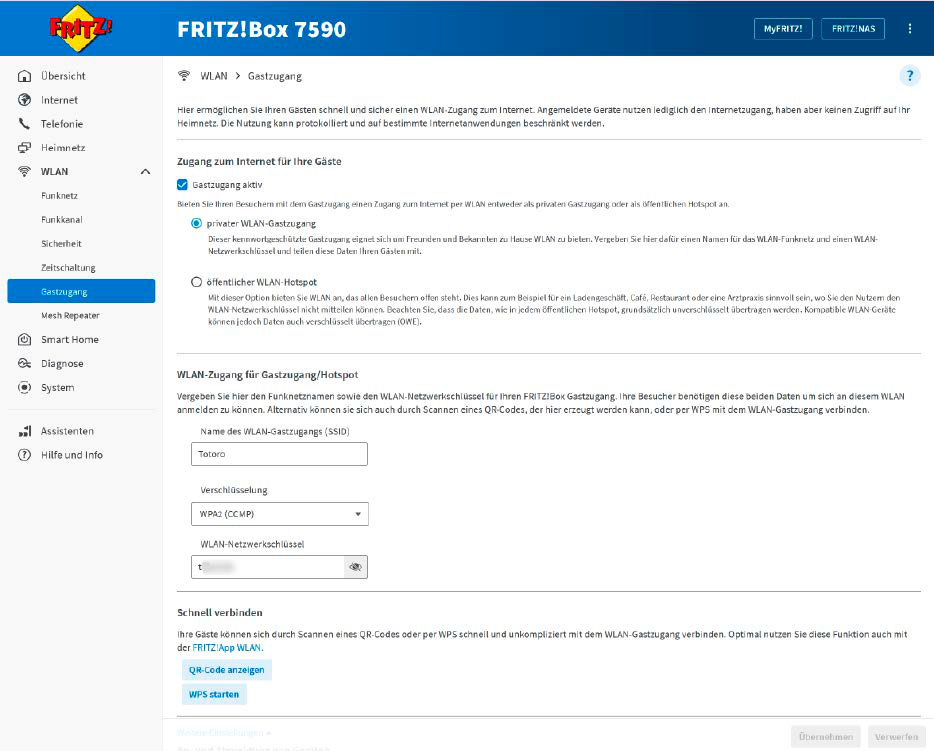934x751 pixels.
Task: Click the SSID field containing Totoro
Action: (279, 454)
